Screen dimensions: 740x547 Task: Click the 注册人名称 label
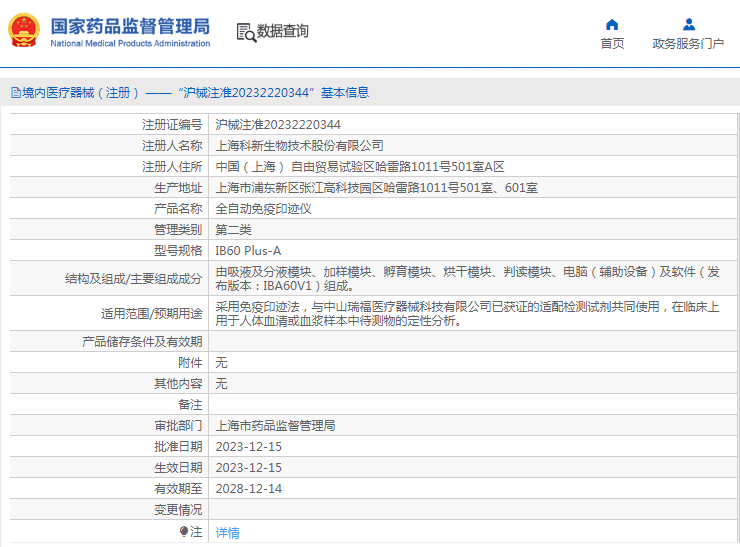[x=172, y=146]
